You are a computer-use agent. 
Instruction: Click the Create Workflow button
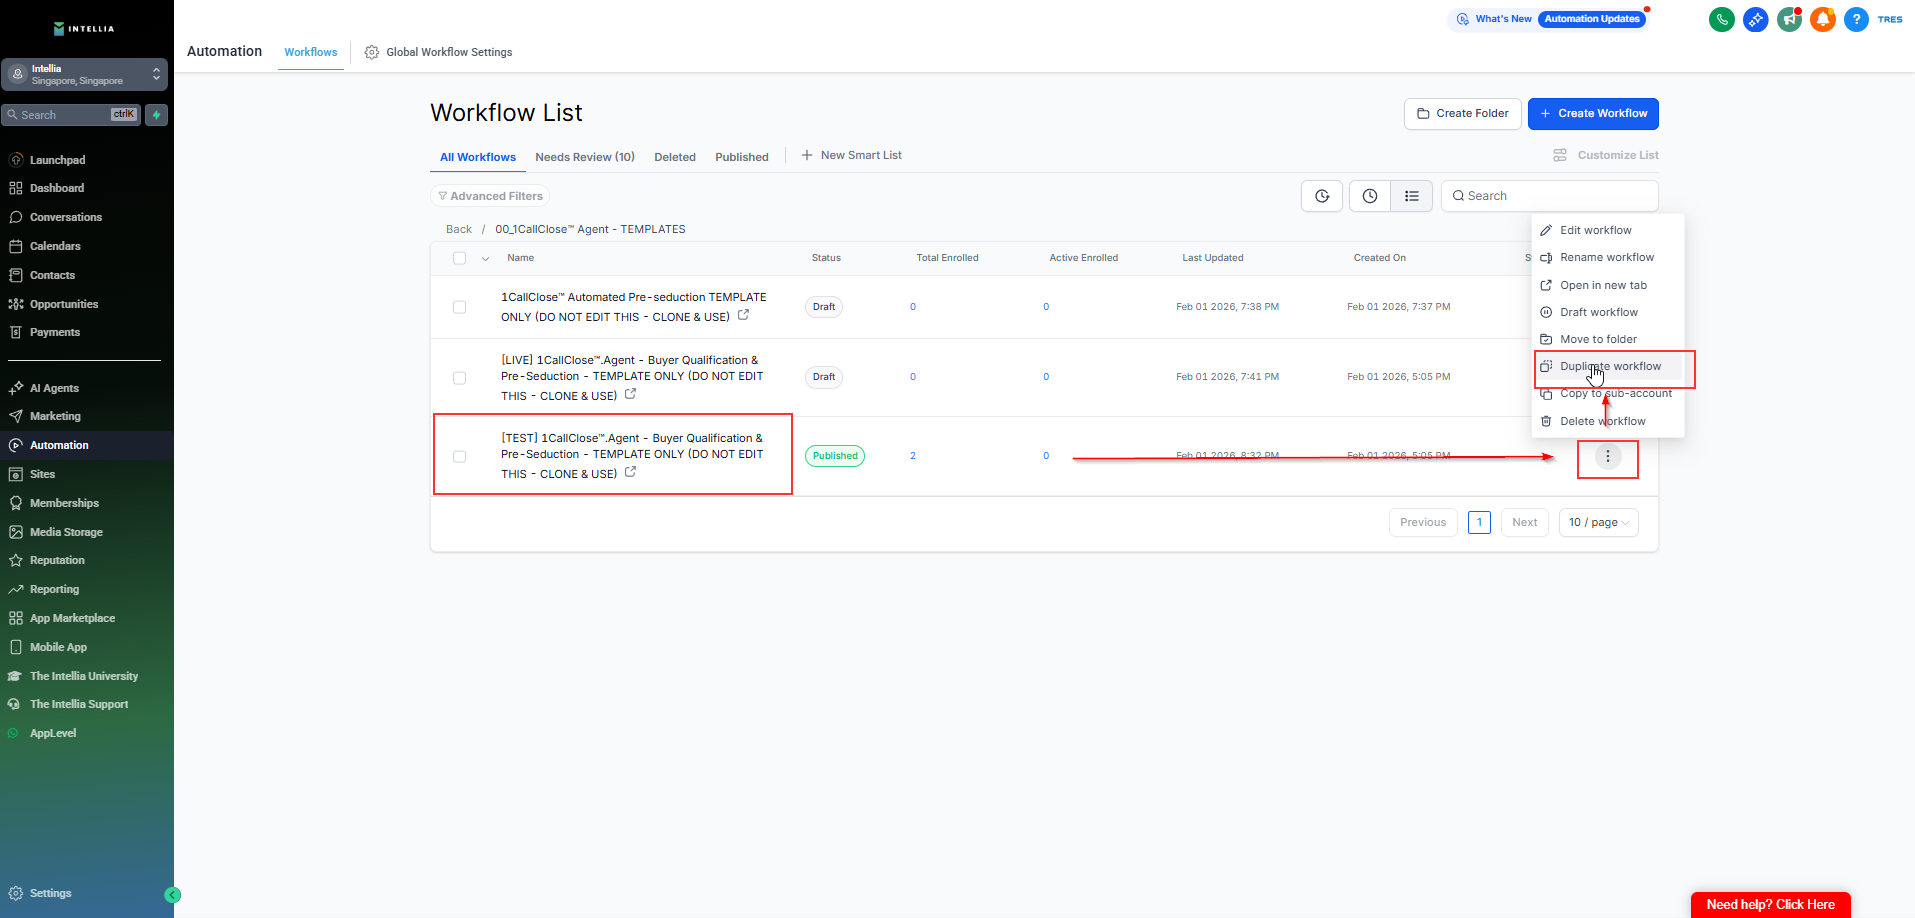1593,114
